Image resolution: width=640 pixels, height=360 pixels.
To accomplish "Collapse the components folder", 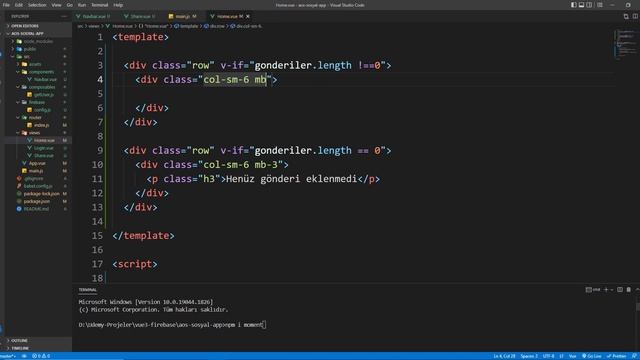I will pyautogui.click(x=41, y=72).
